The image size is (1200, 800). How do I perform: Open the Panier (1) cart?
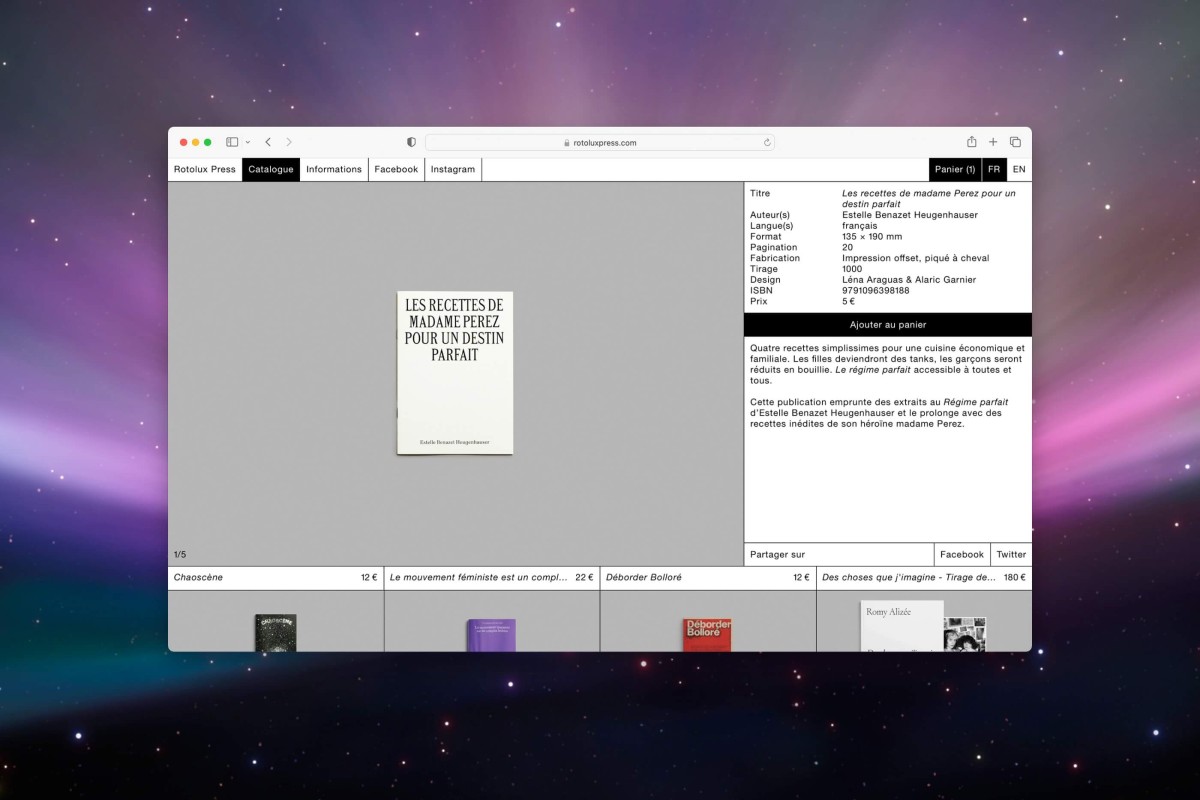click(955, 169)
